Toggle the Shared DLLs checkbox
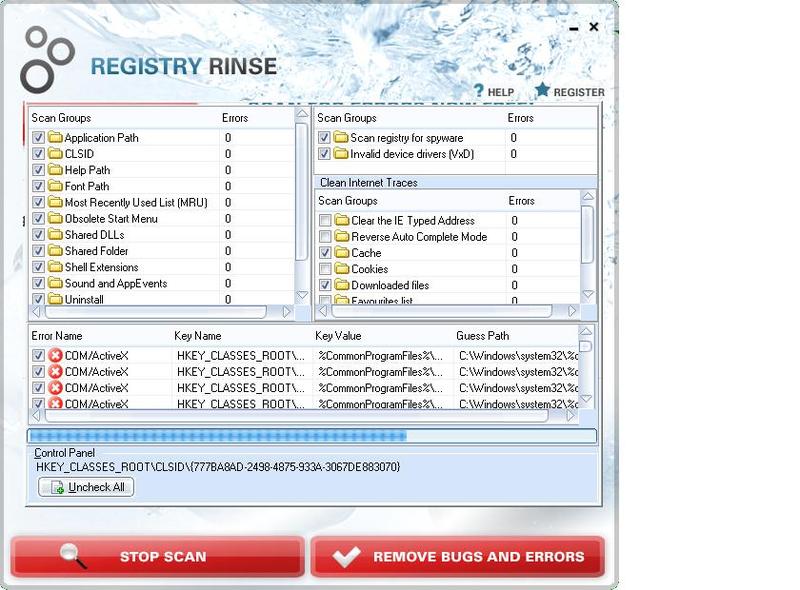Screen dimensions: 800x590 coord(38,235)
